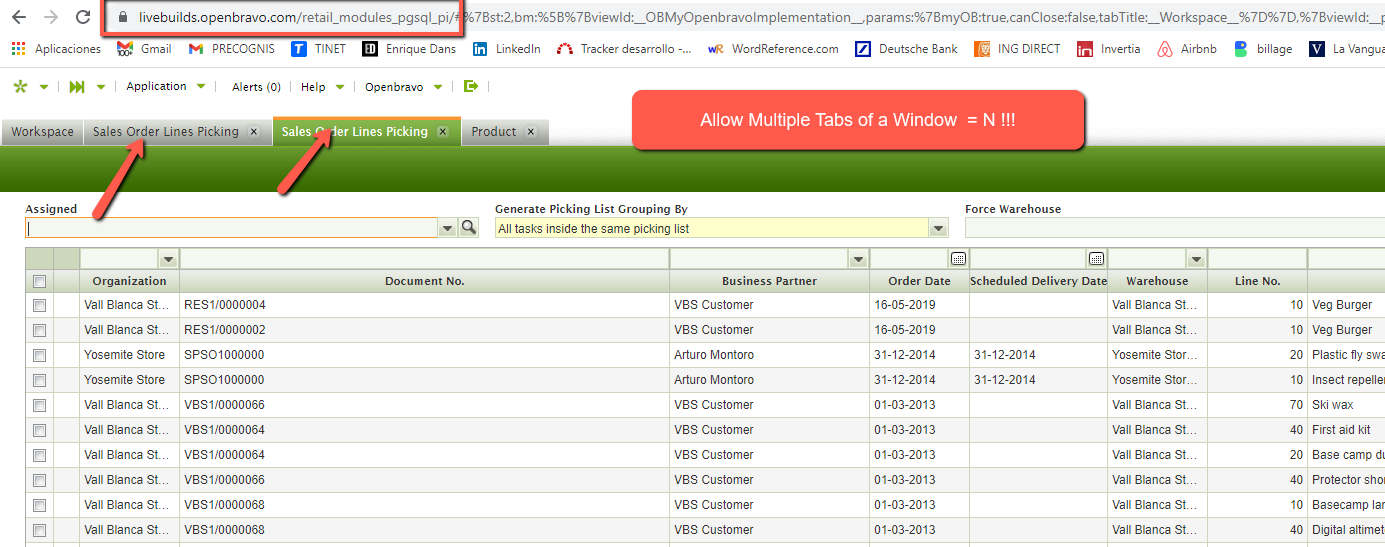Check the RES1/0000002 row checkbox
1385x547 pixels.
(39, 330)
